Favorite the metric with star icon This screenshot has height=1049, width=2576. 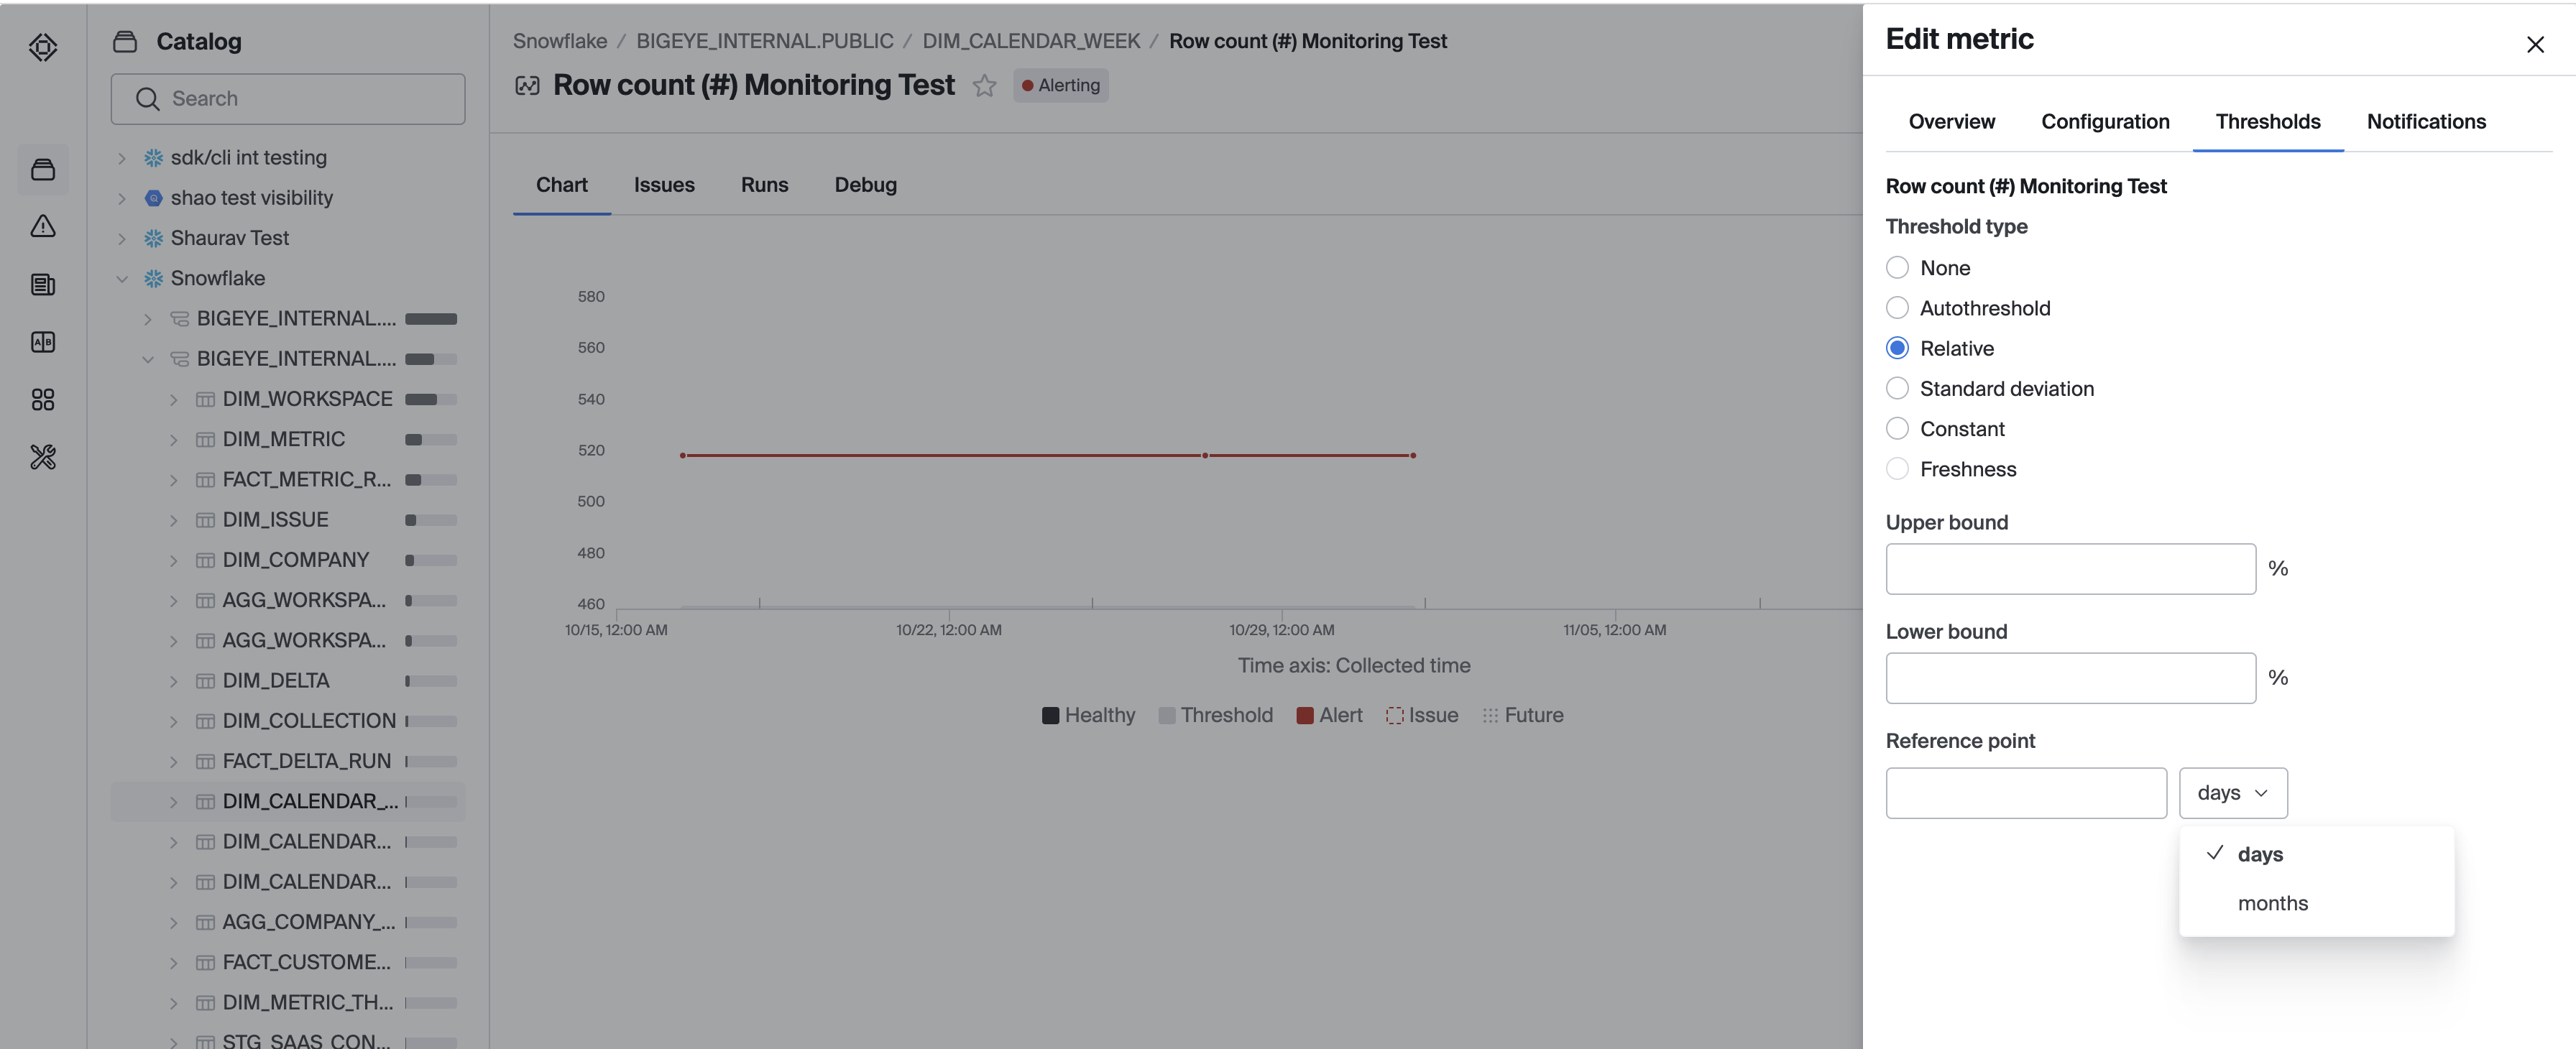point(984,86)
